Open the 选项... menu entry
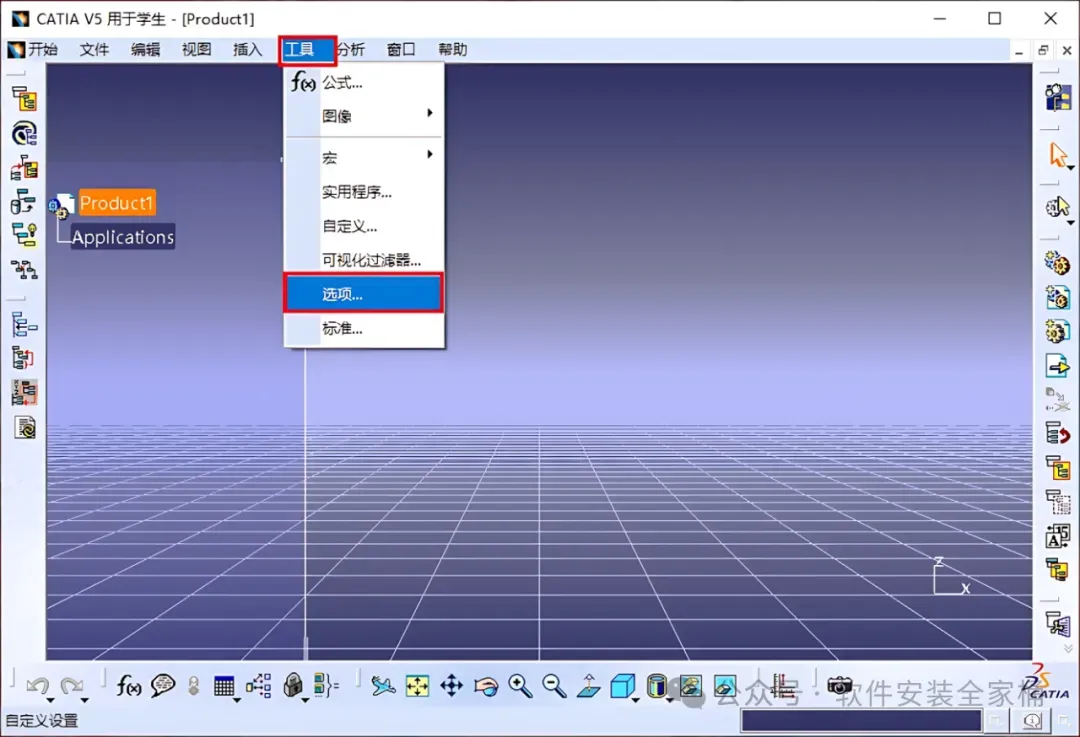 (x=363, y=294)
